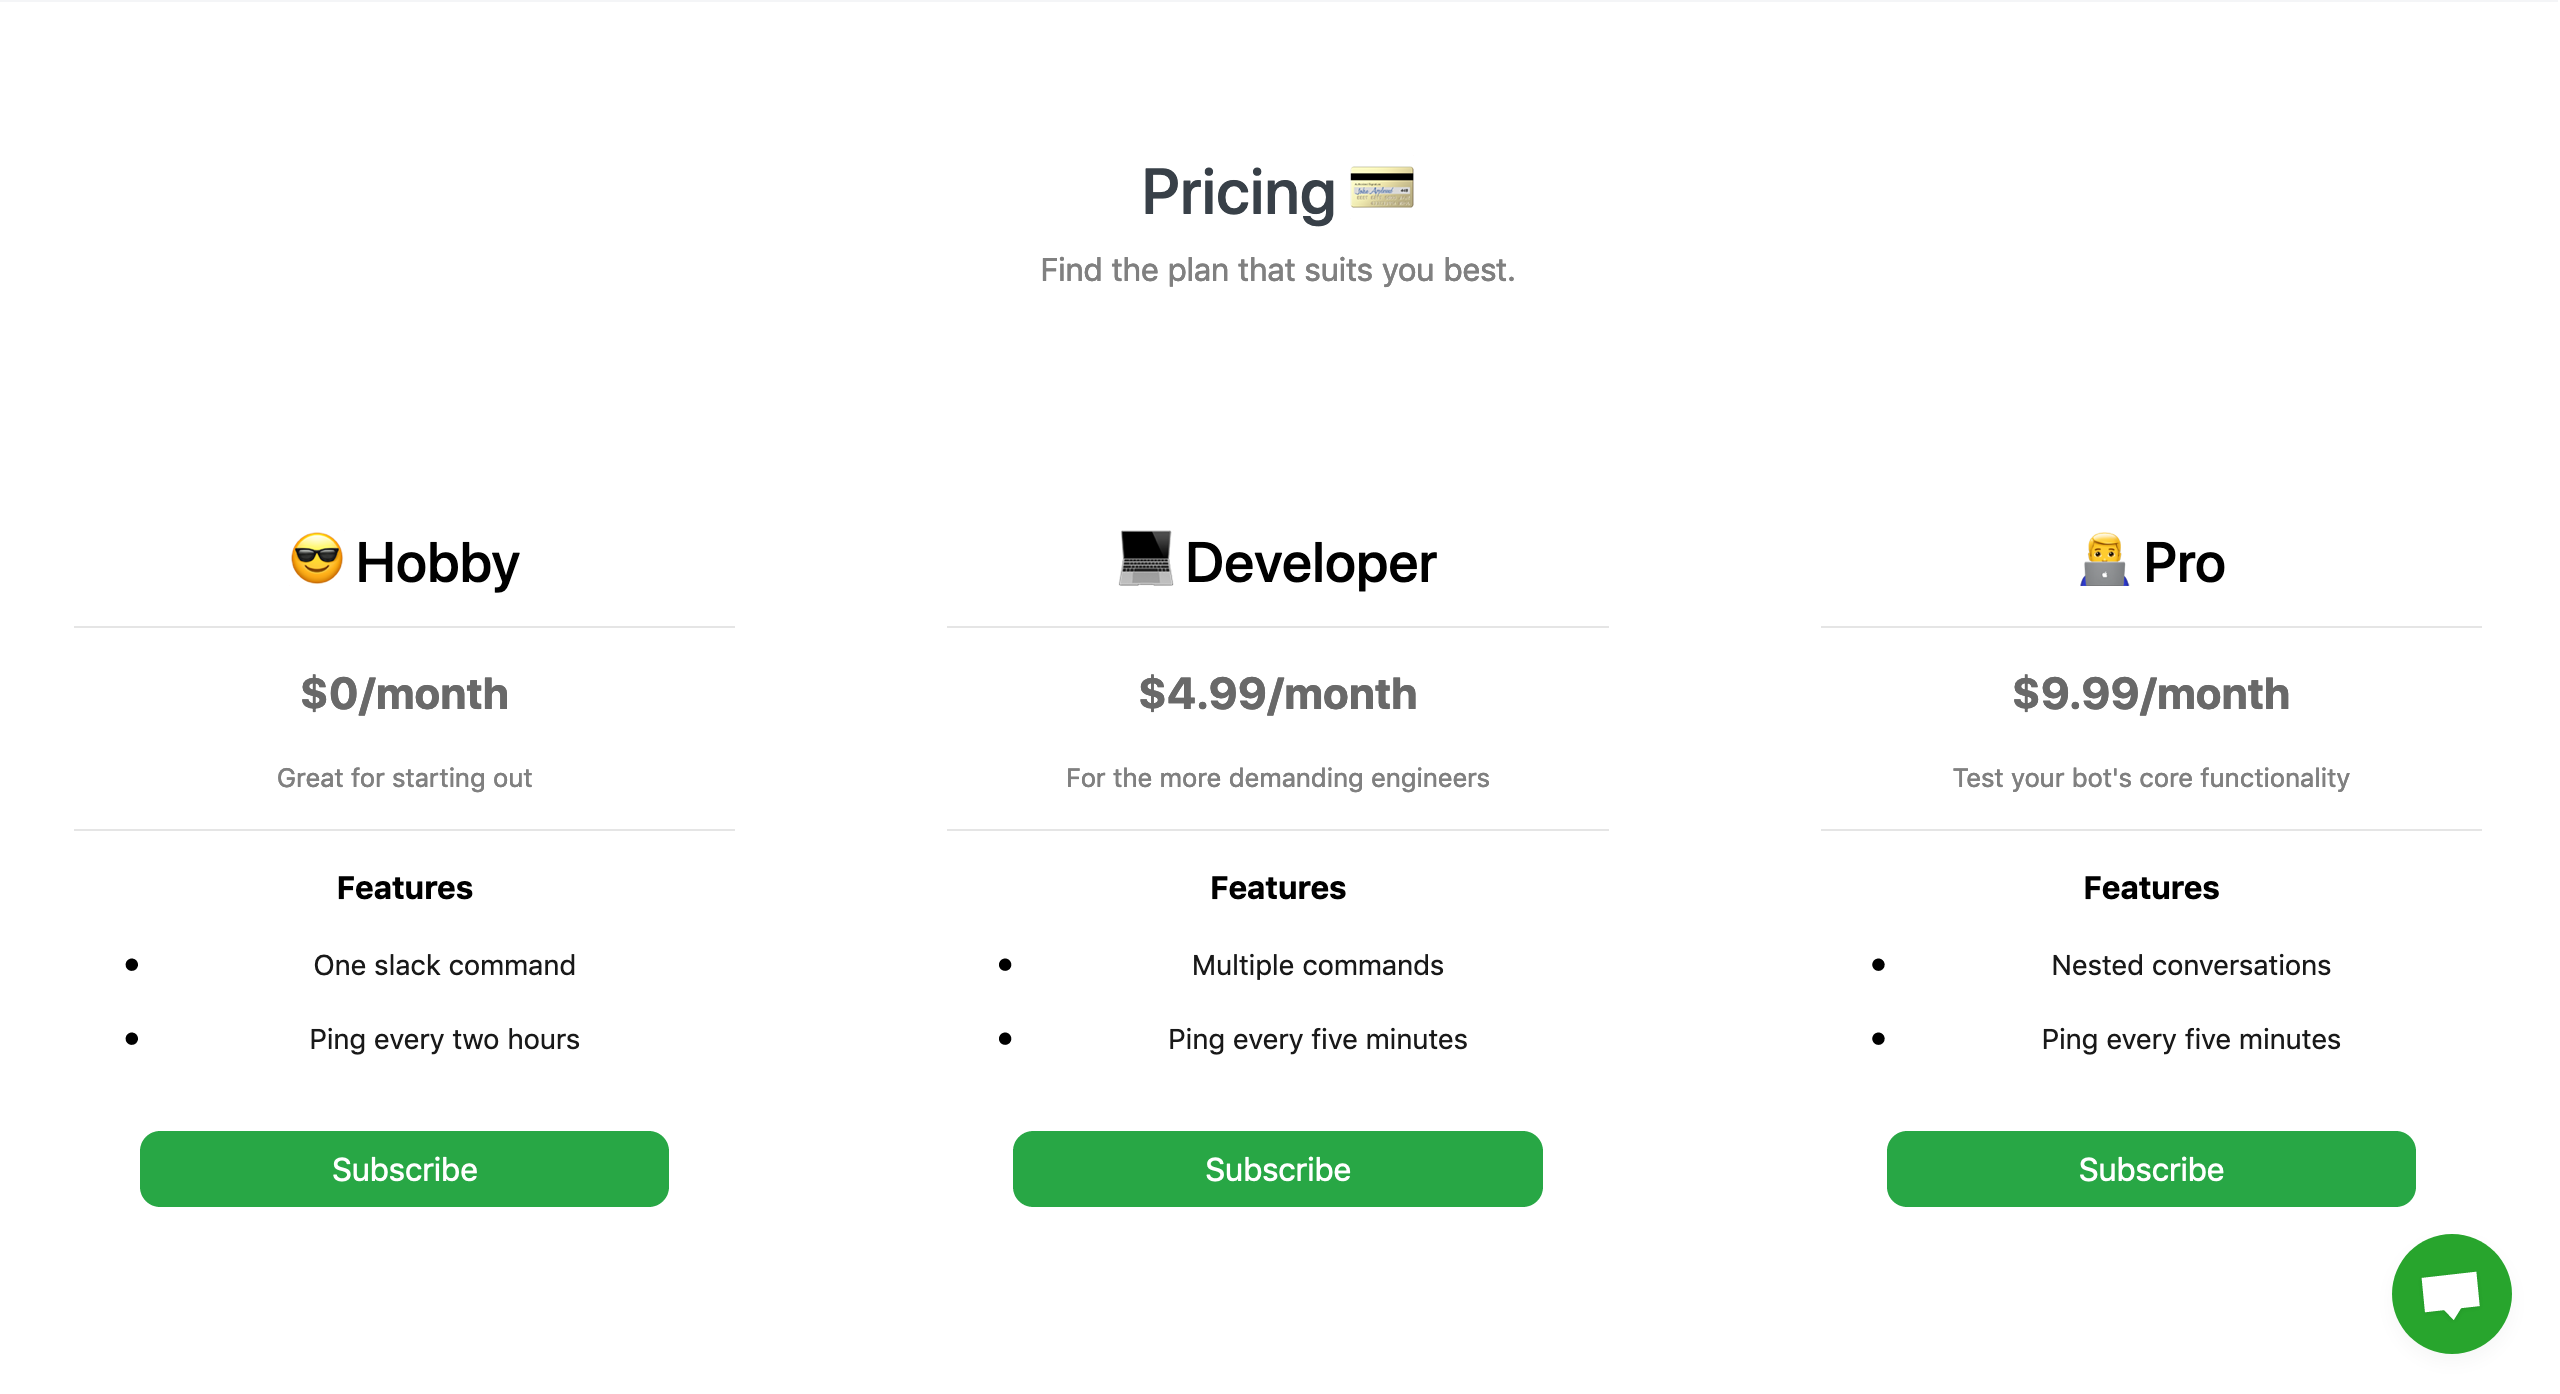Subscribe to the Pro plan
Screen dimensions: 2560x1394
[2150, 1169]
